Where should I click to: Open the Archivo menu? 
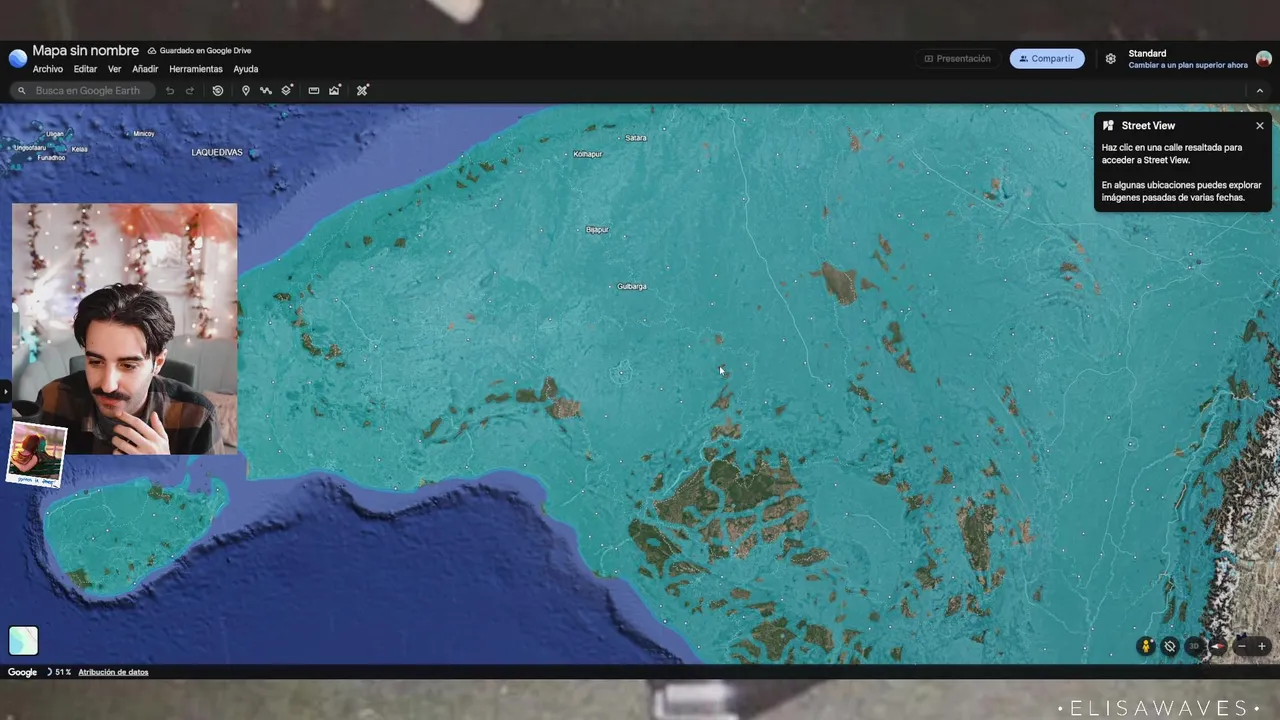click(x=48, y=69)
